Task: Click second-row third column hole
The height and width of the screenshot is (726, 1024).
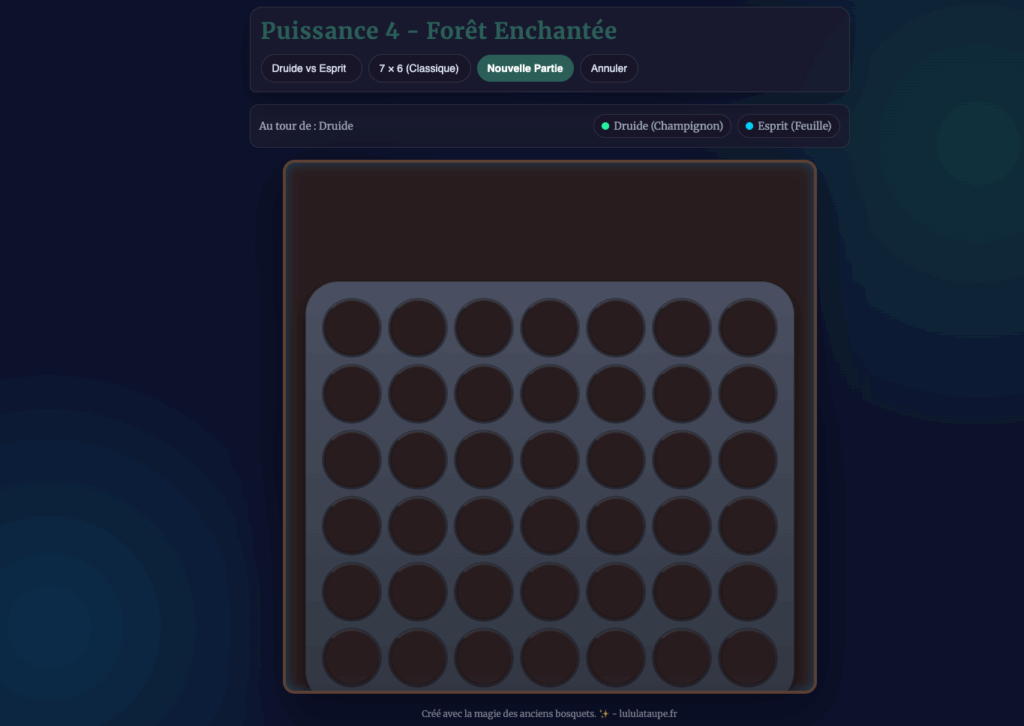Action: click(x=483, y=394)
